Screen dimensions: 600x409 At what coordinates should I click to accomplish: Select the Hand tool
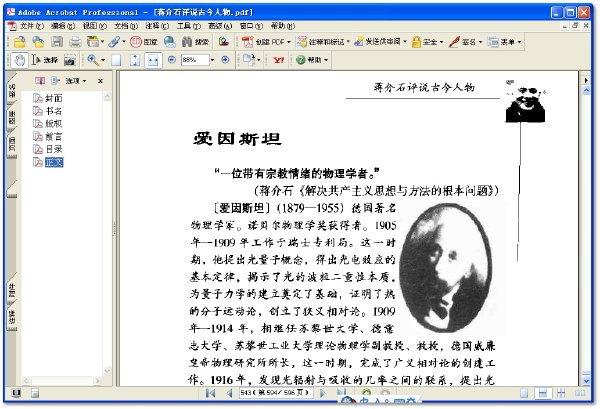20,60
